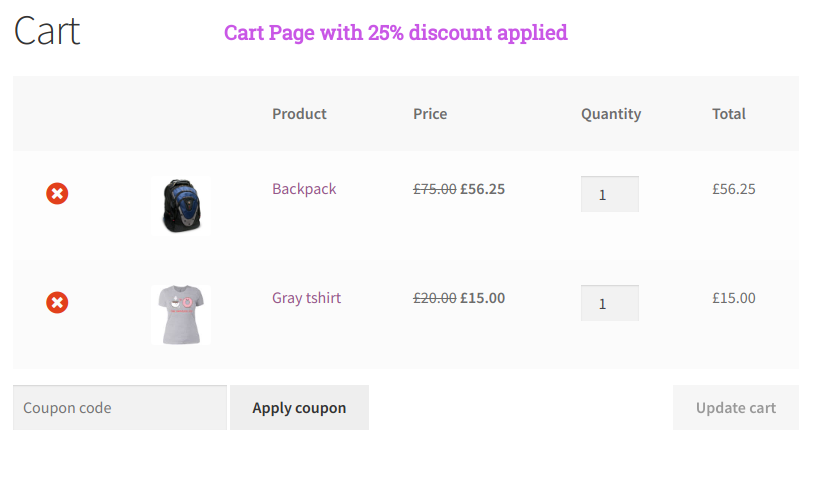
Task: Remove Backpack from the cart
Action: [x=57, y=194]
